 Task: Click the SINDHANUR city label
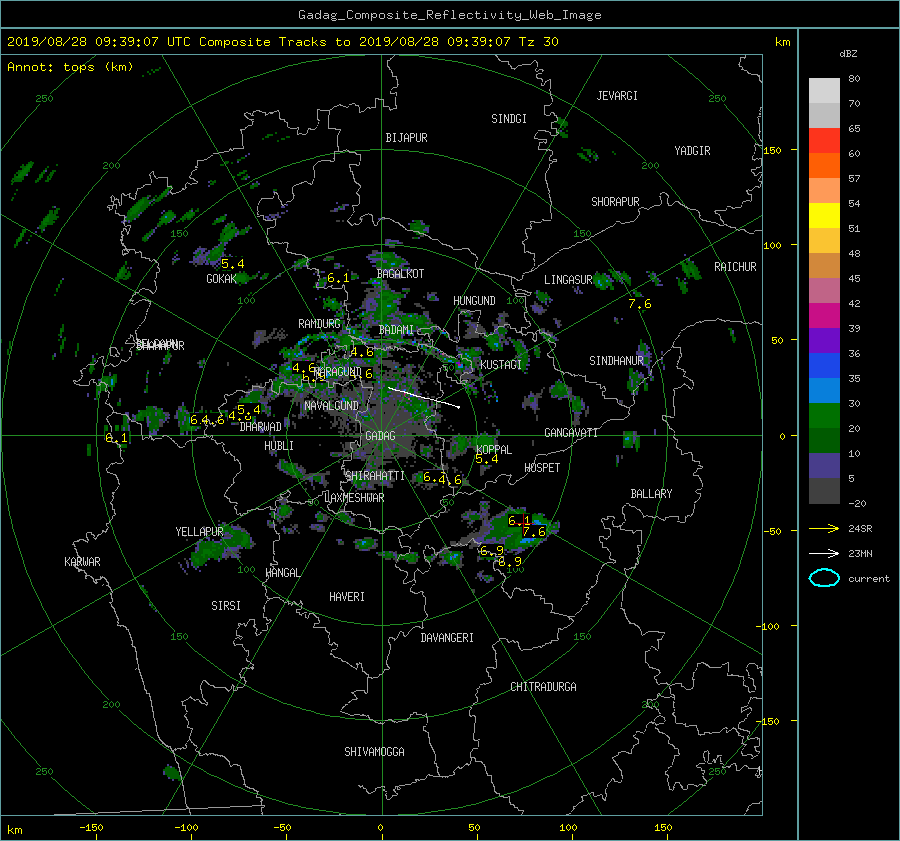point(616,361)
